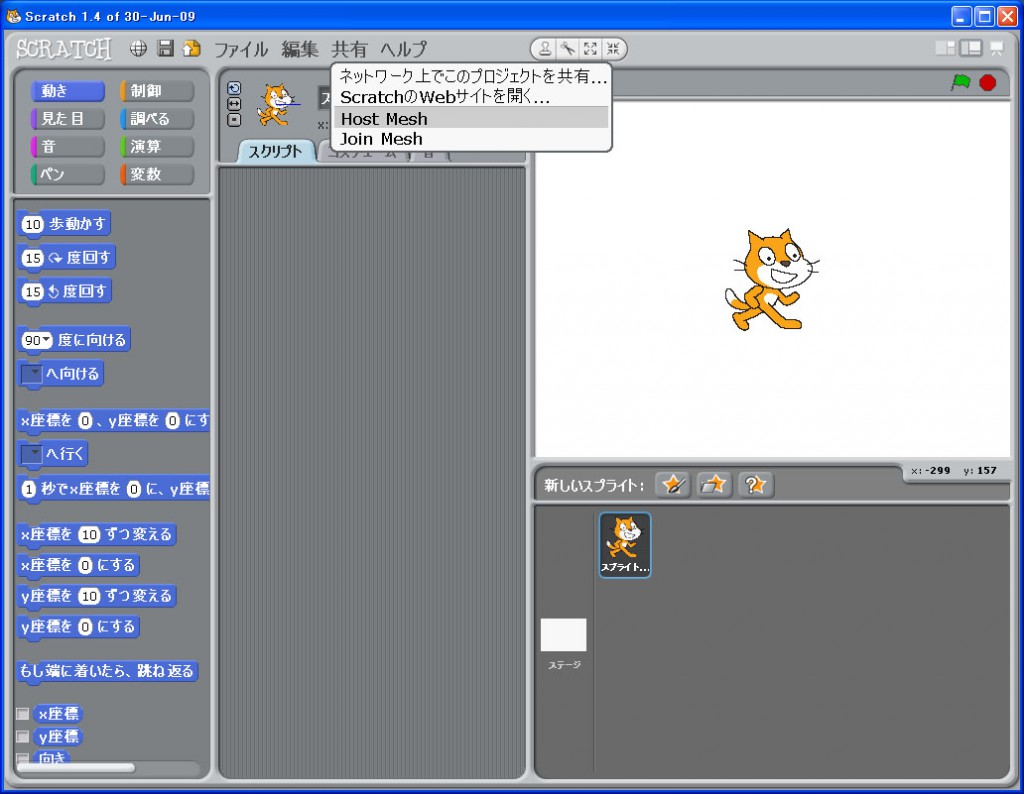
Task: Switch to the スクリプト tab
Action: click(275, 151)
